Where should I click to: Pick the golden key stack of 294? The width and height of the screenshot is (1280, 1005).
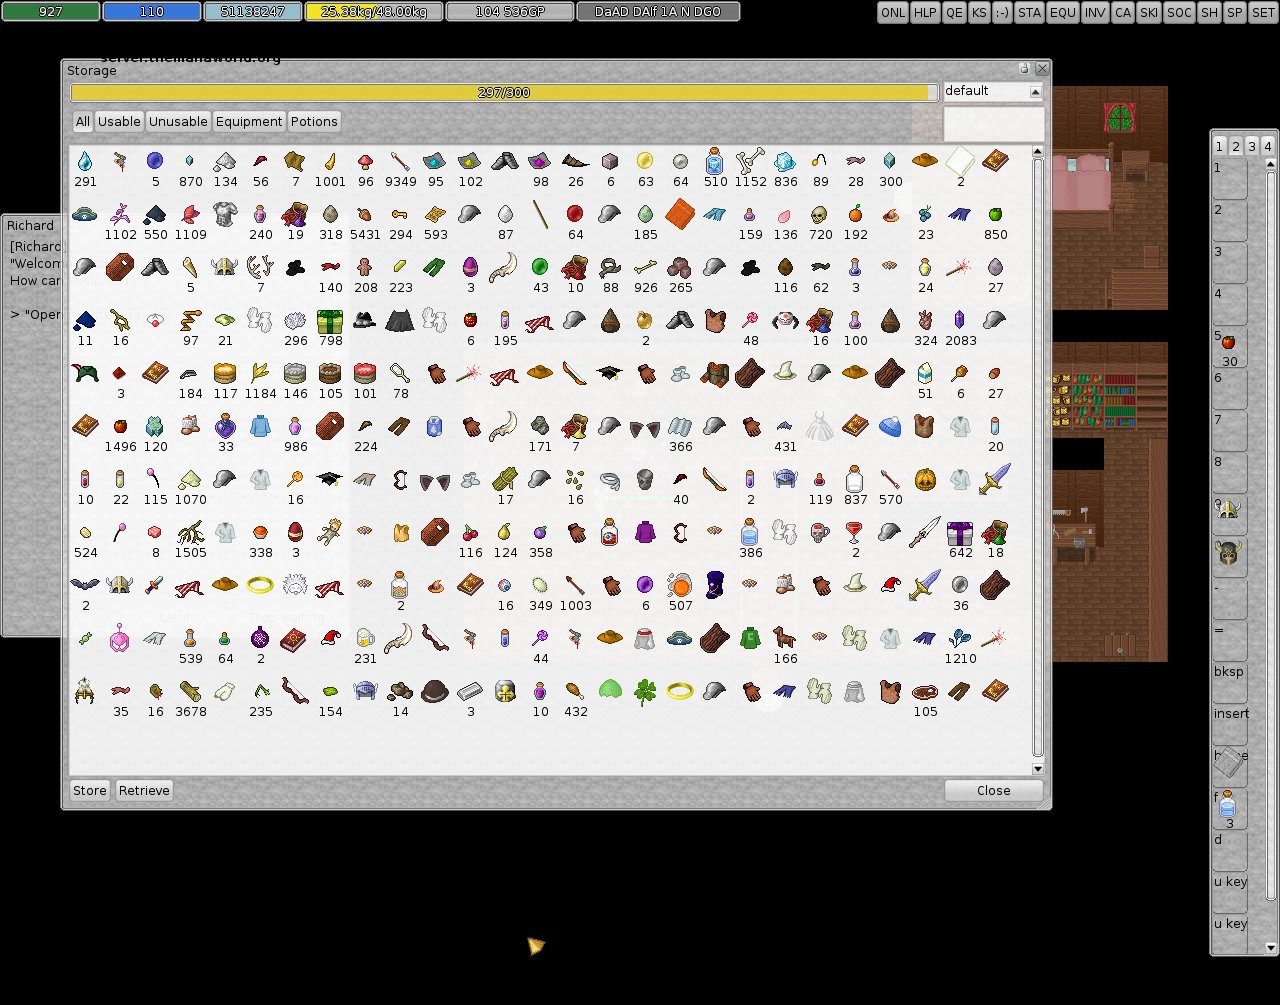coord(400,214)
